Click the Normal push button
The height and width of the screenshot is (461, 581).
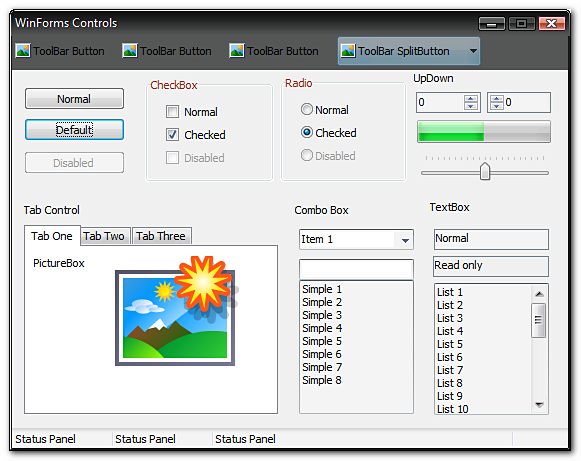(x=74, y=99)
